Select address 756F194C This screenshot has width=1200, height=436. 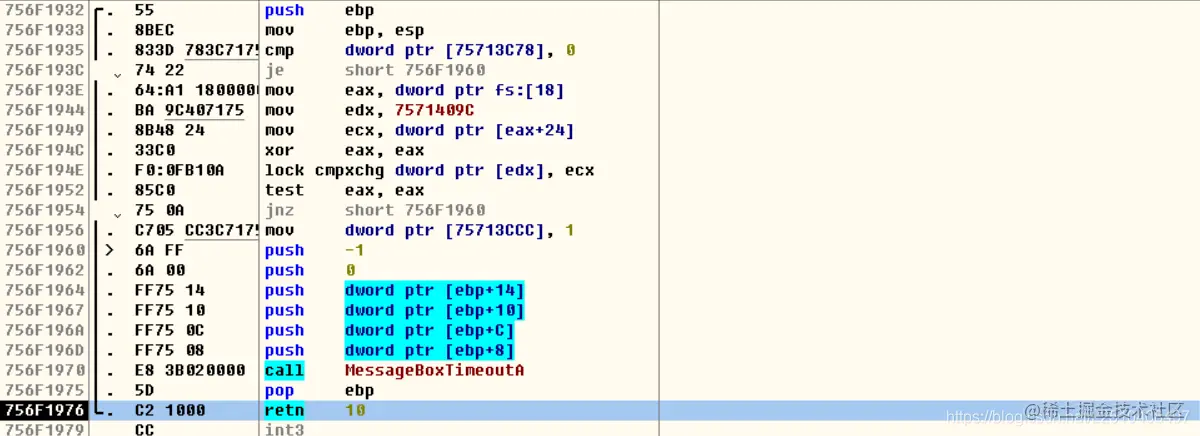pyautogui.click(x=44, y=150)
